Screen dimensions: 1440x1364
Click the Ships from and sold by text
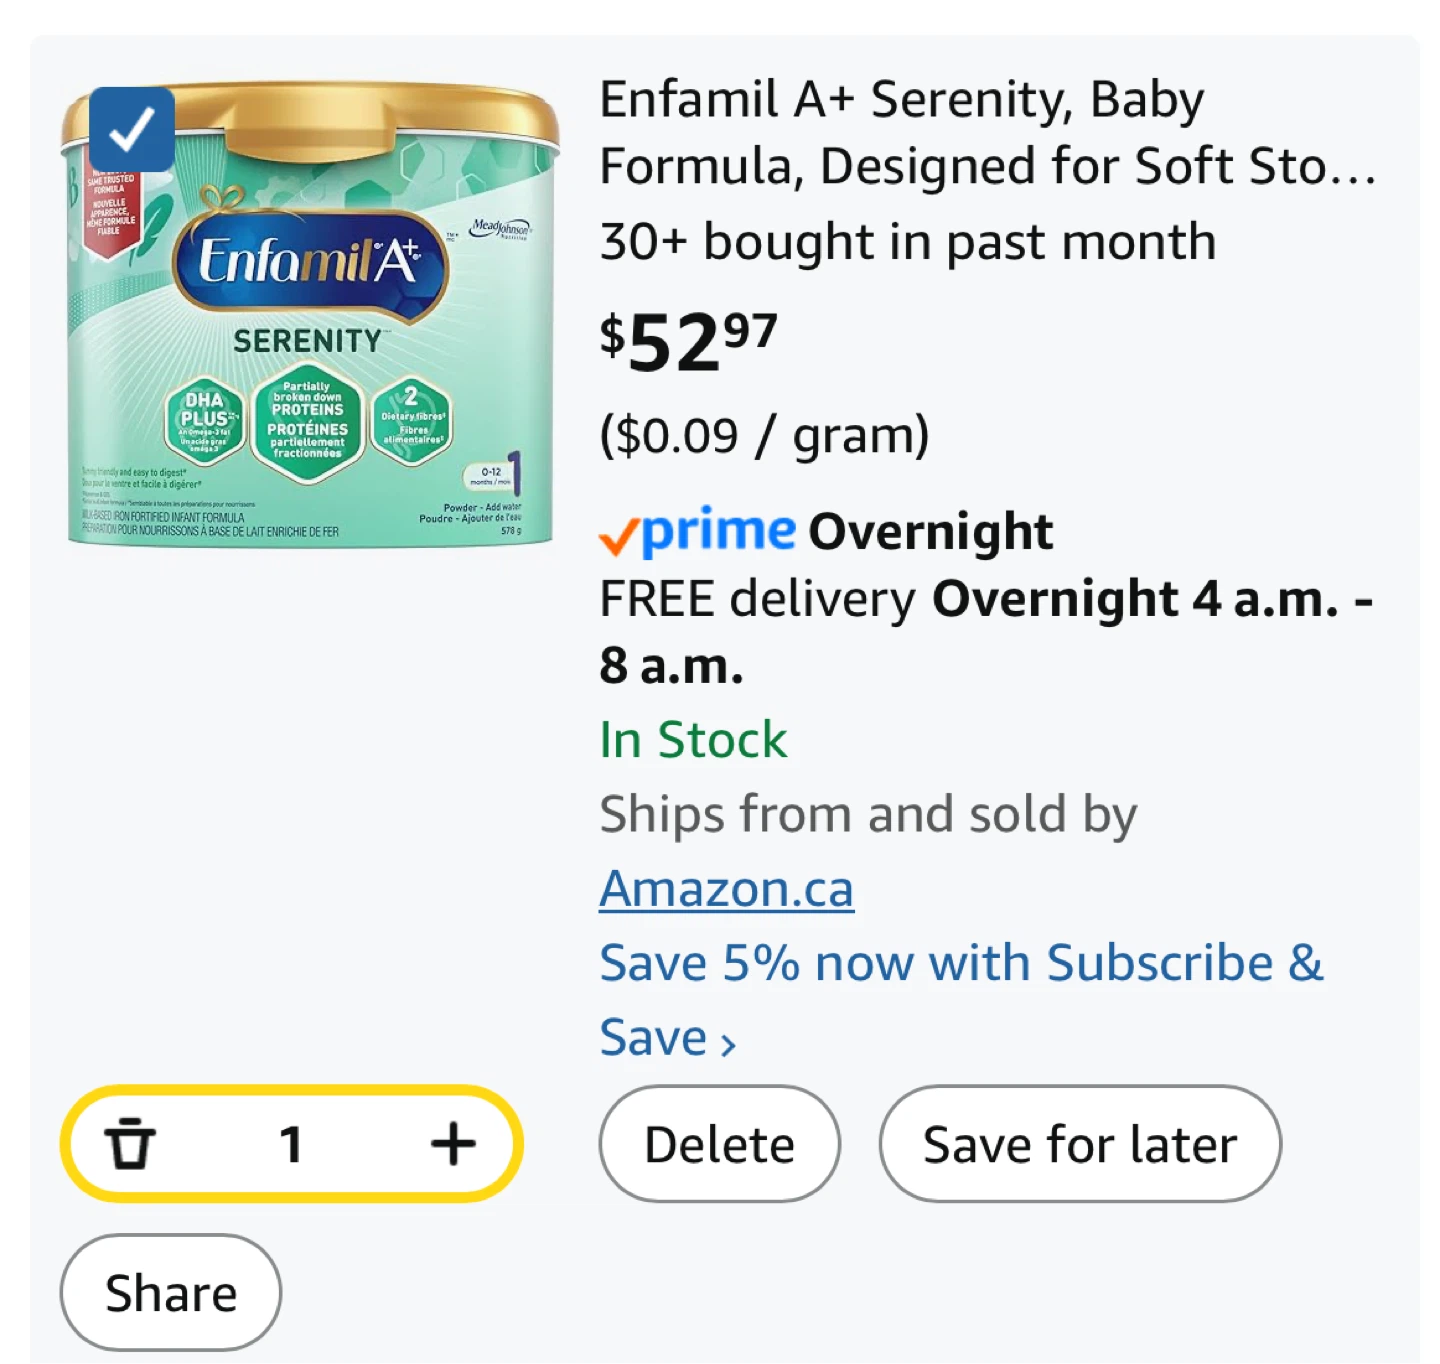tap(868, 814)
